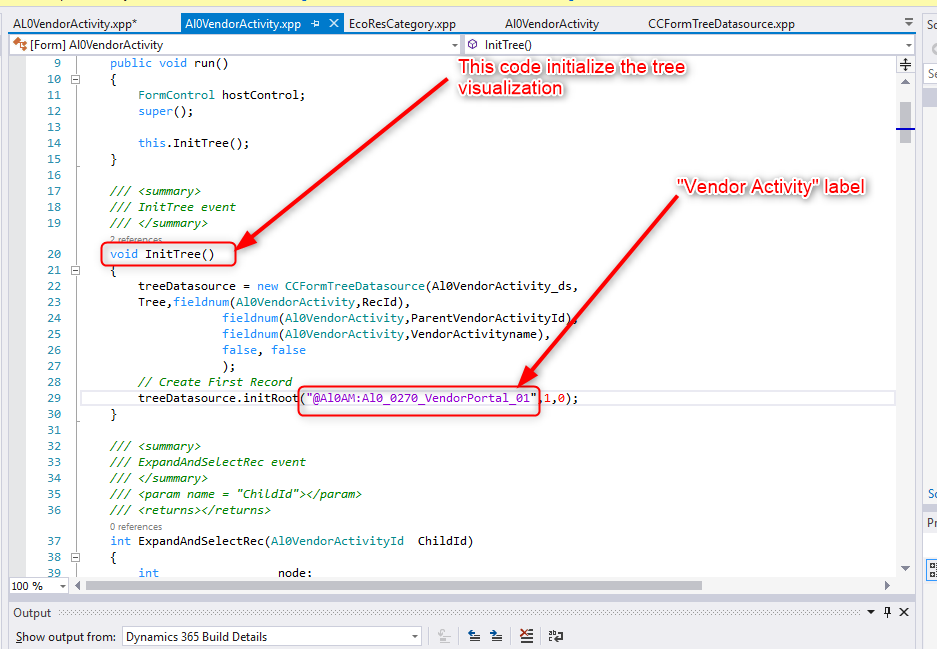Click the vertical scrollbar up arrow
937x649 pixels.
point(905,81)
